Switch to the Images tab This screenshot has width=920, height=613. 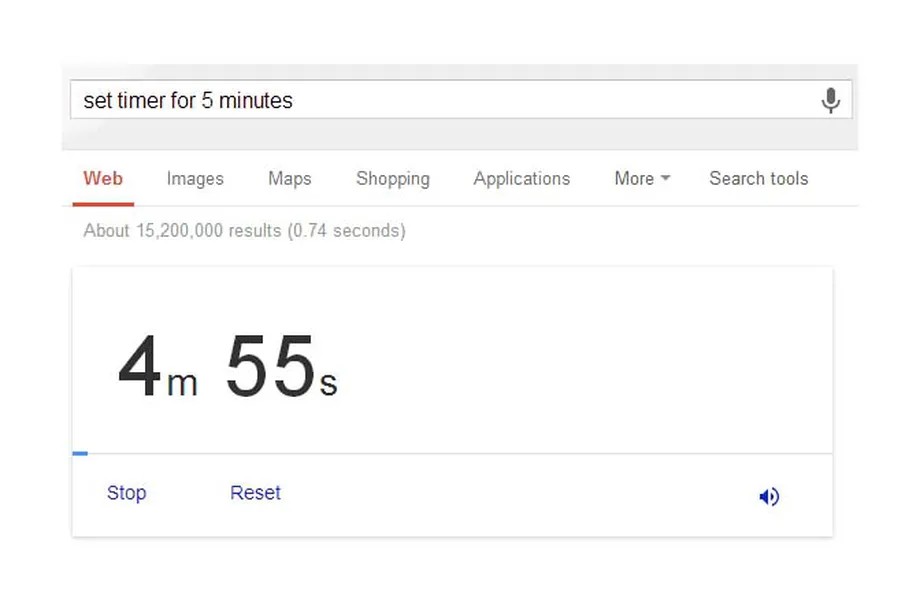[195, 179]
